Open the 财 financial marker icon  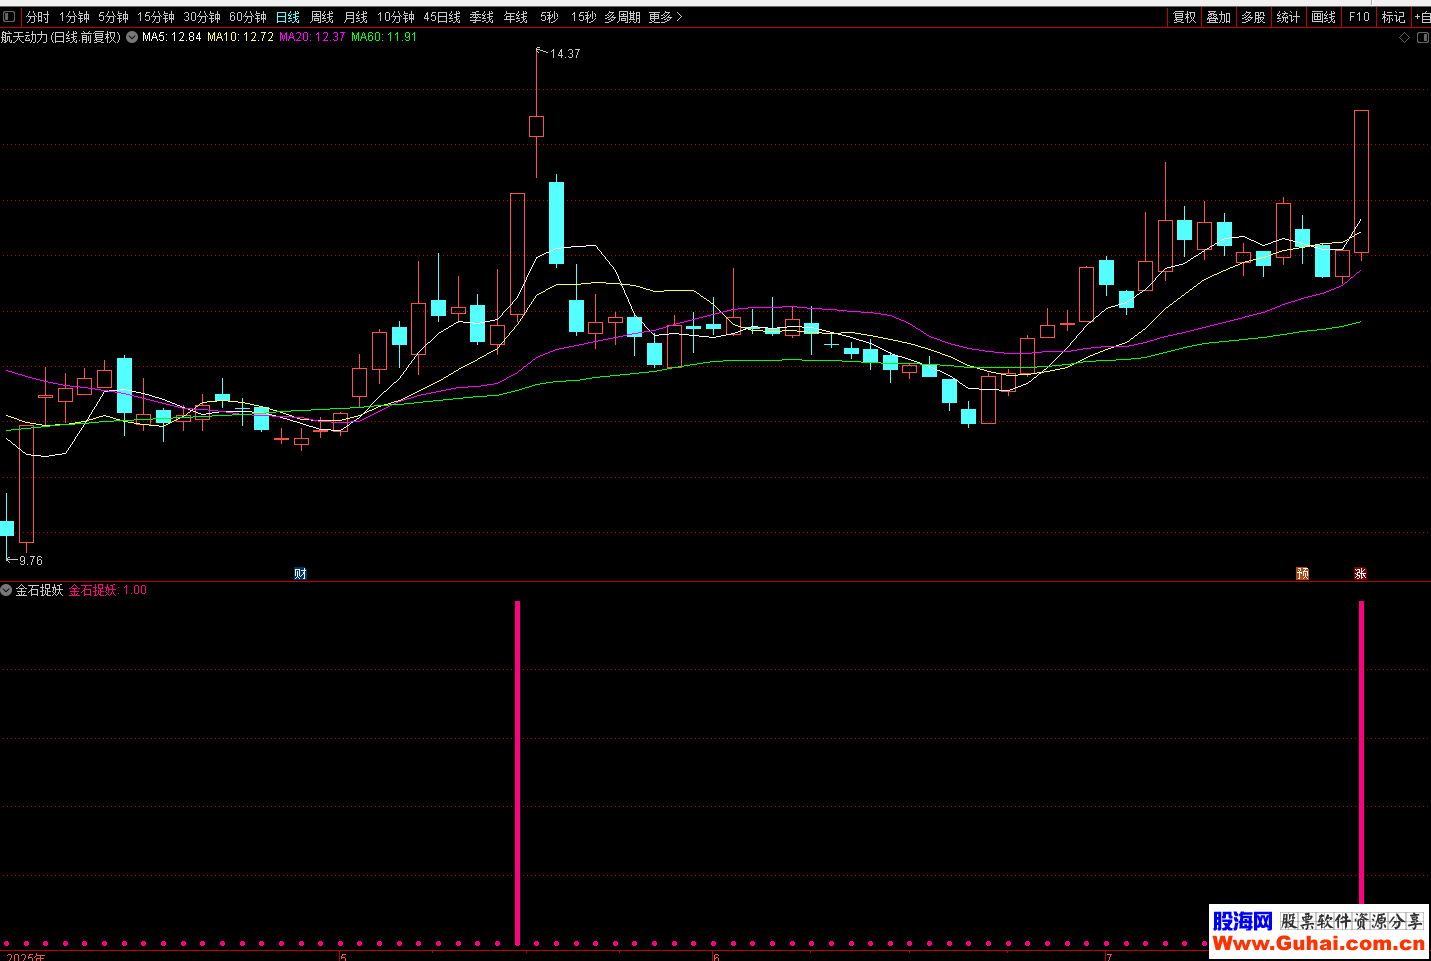coord(300,573)
